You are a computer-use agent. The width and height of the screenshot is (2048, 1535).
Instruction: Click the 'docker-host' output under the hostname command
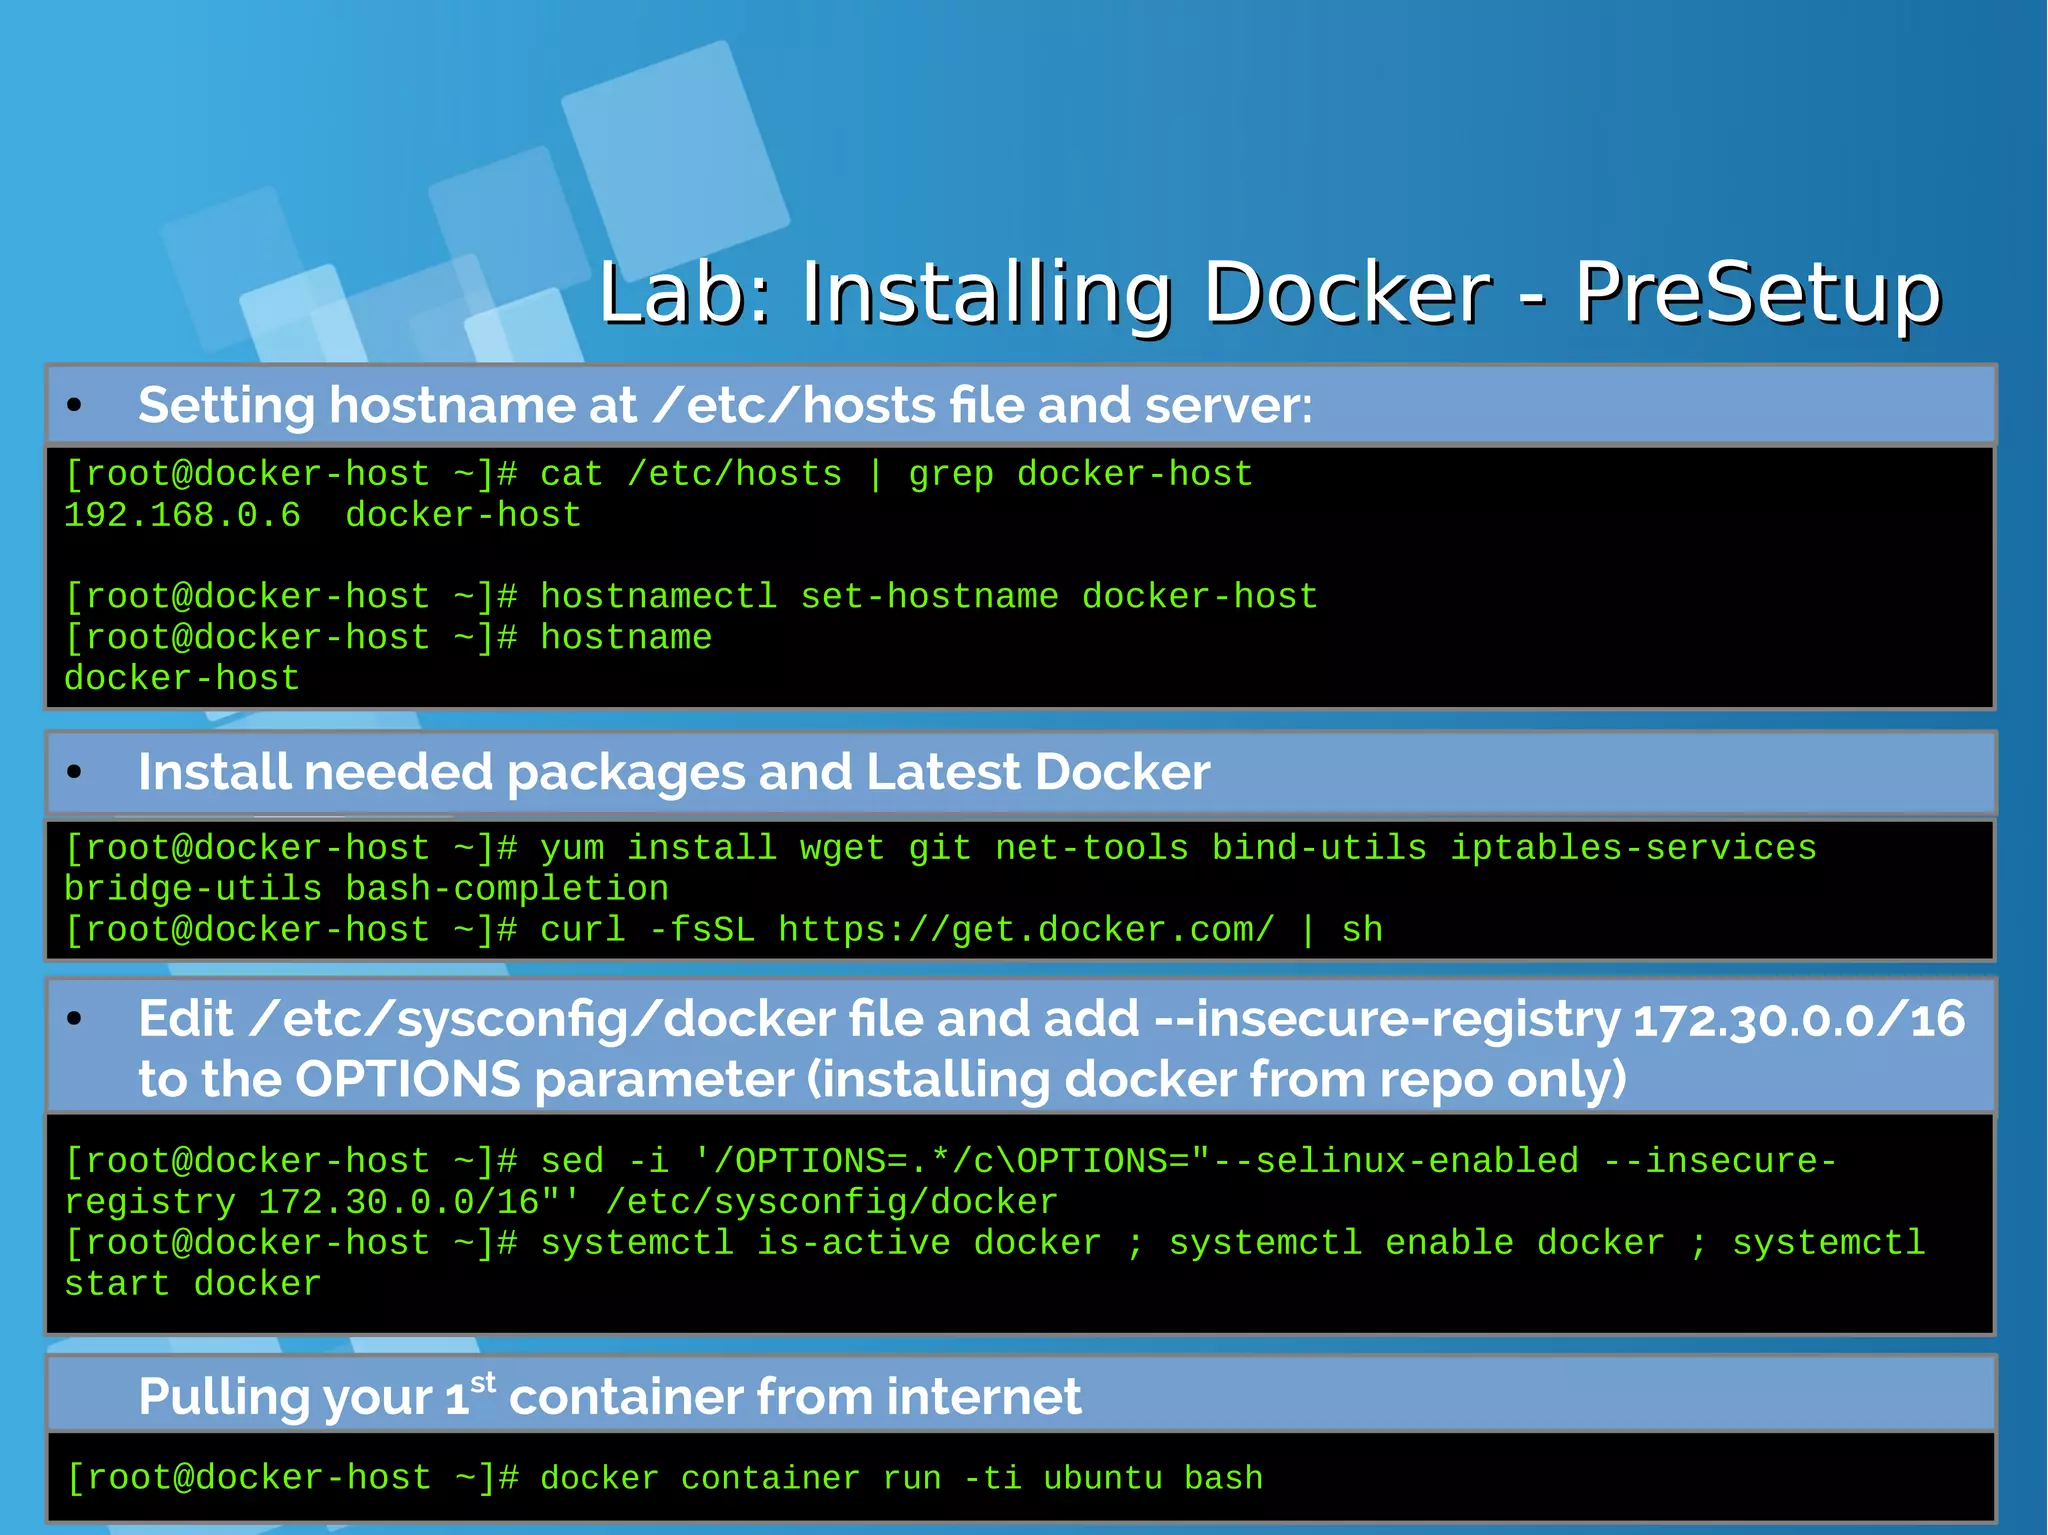[182, 679]
